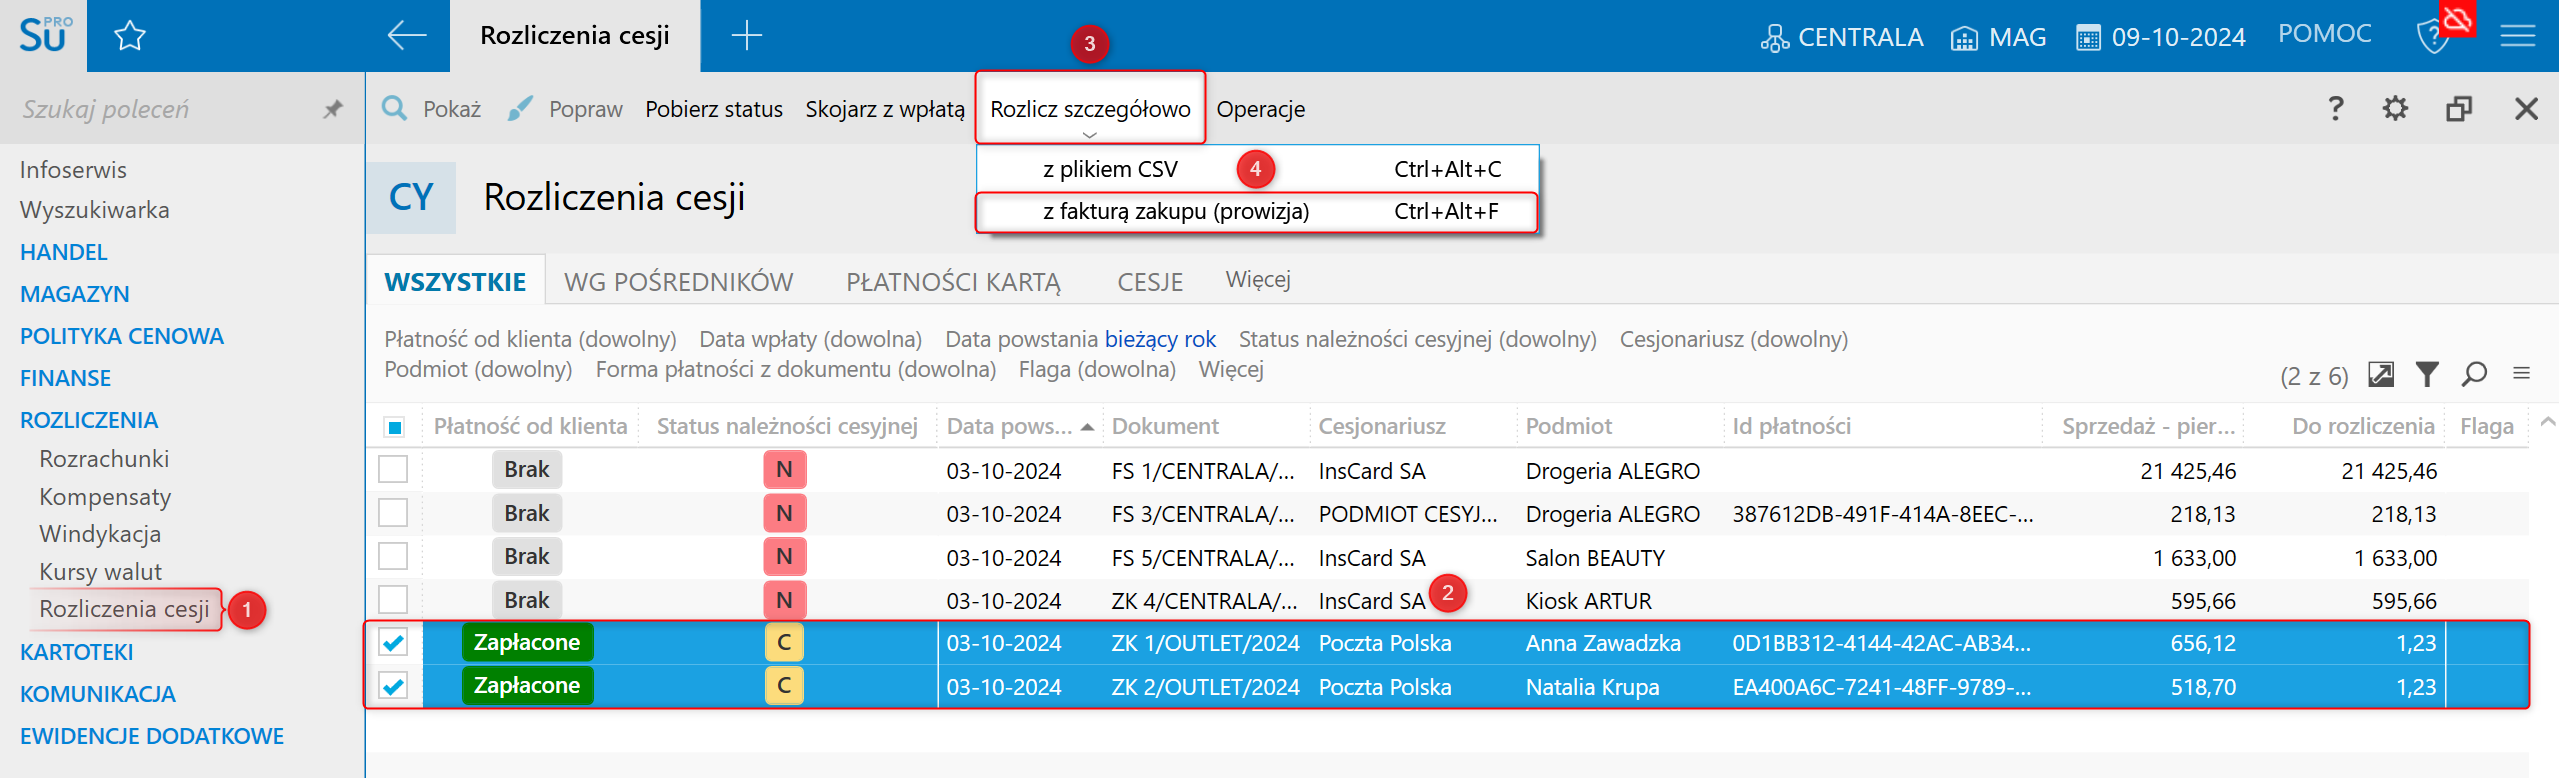Choose 'z plikiem CSV' menu option
The height and width of the screenshot is (778, 2559).
click(x=1256, y=169)
